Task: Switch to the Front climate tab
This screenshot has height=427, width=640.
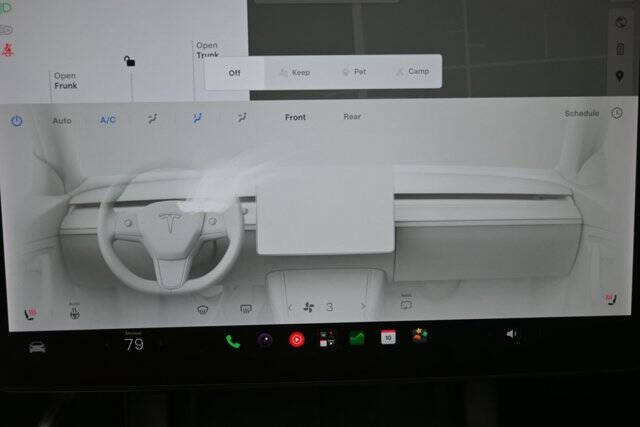Action: click(x=295, y=117)
